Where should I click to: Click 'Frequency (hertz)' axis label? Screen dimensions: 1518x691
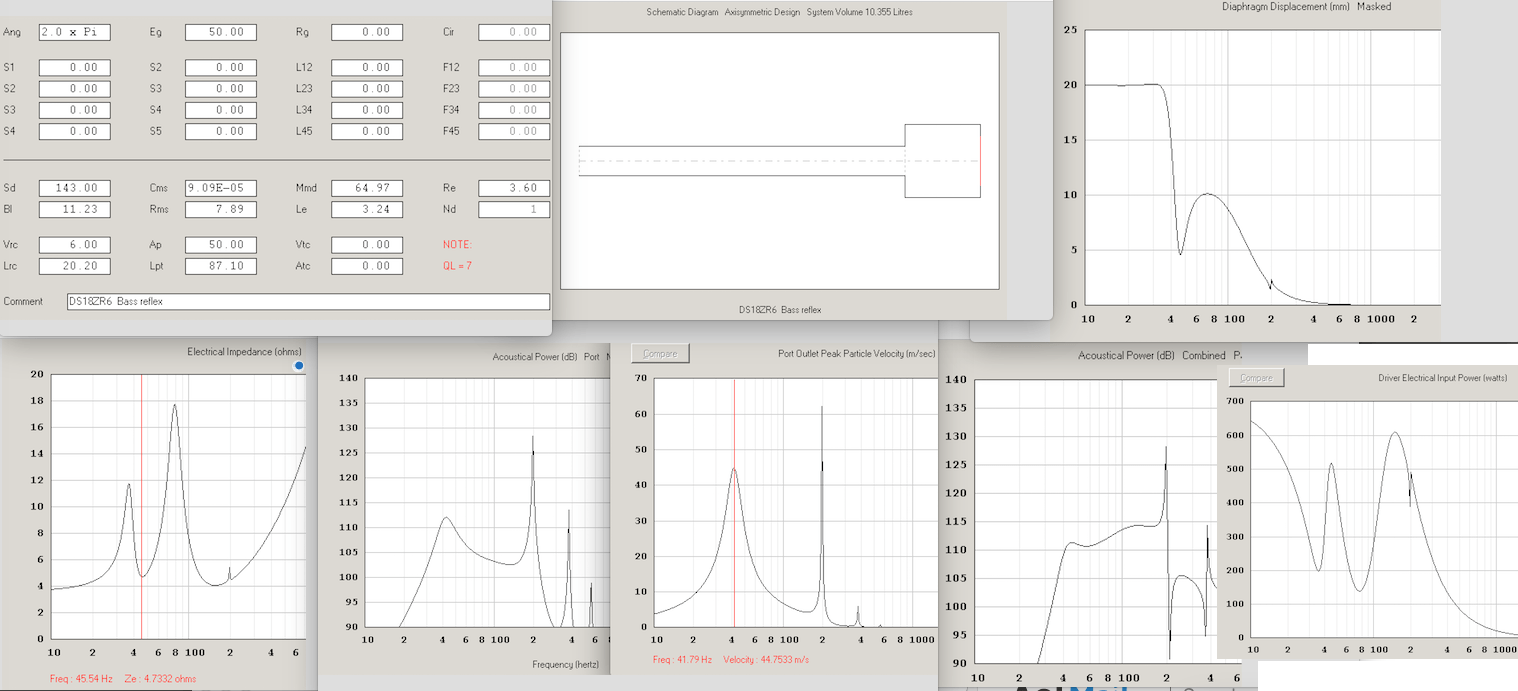(x=566, y=664)
